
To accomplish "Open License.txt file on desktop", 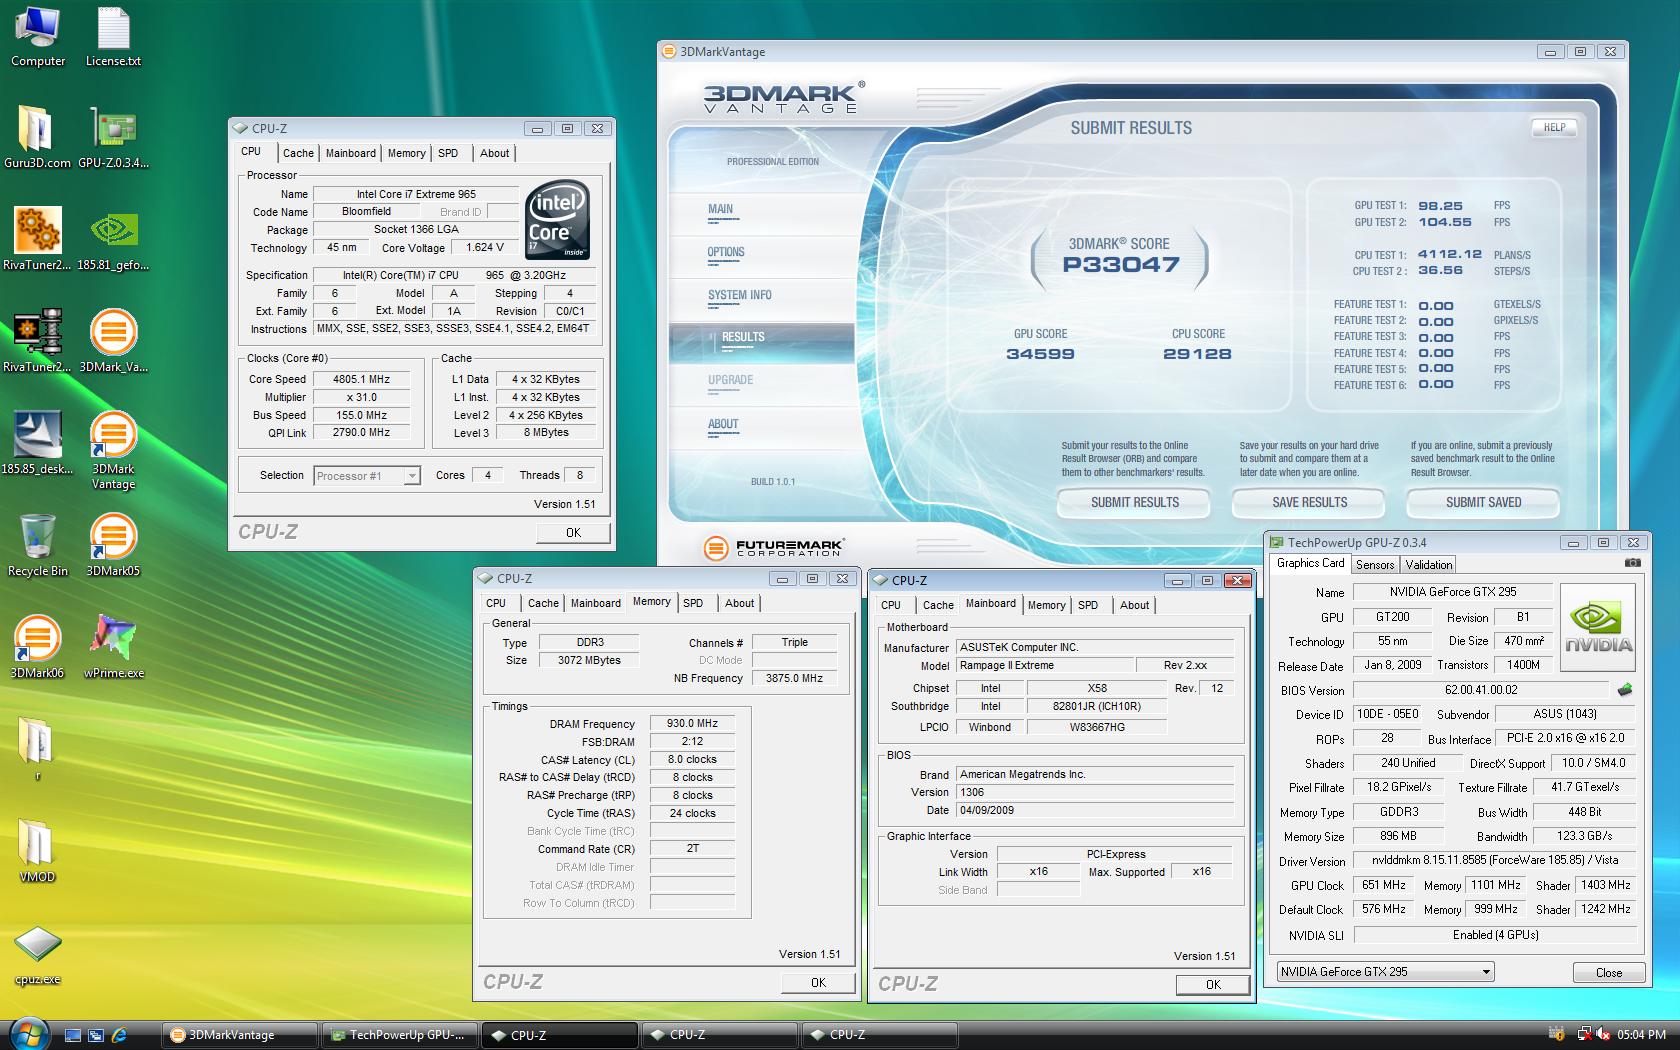I will pyautogui.click(x=113, y=37).
